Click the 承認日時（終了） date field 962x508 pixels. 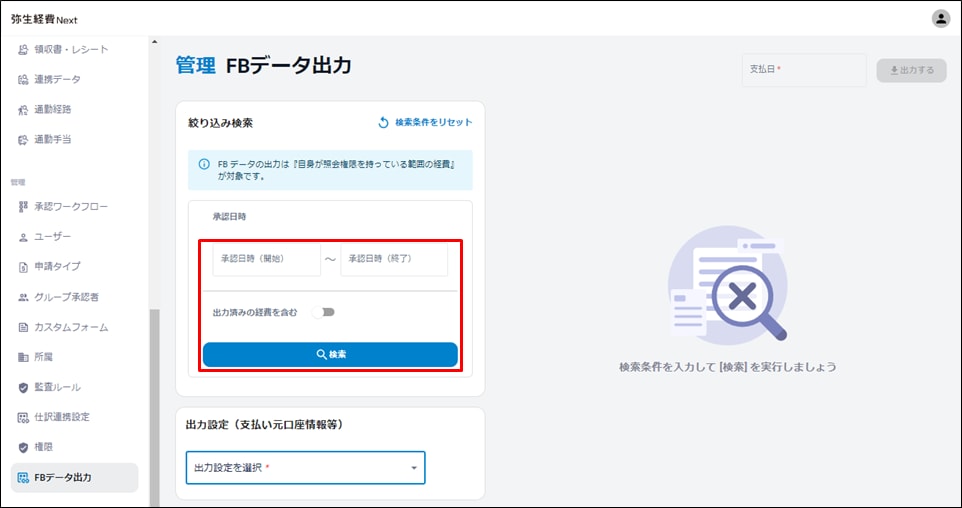pos(394,259)
